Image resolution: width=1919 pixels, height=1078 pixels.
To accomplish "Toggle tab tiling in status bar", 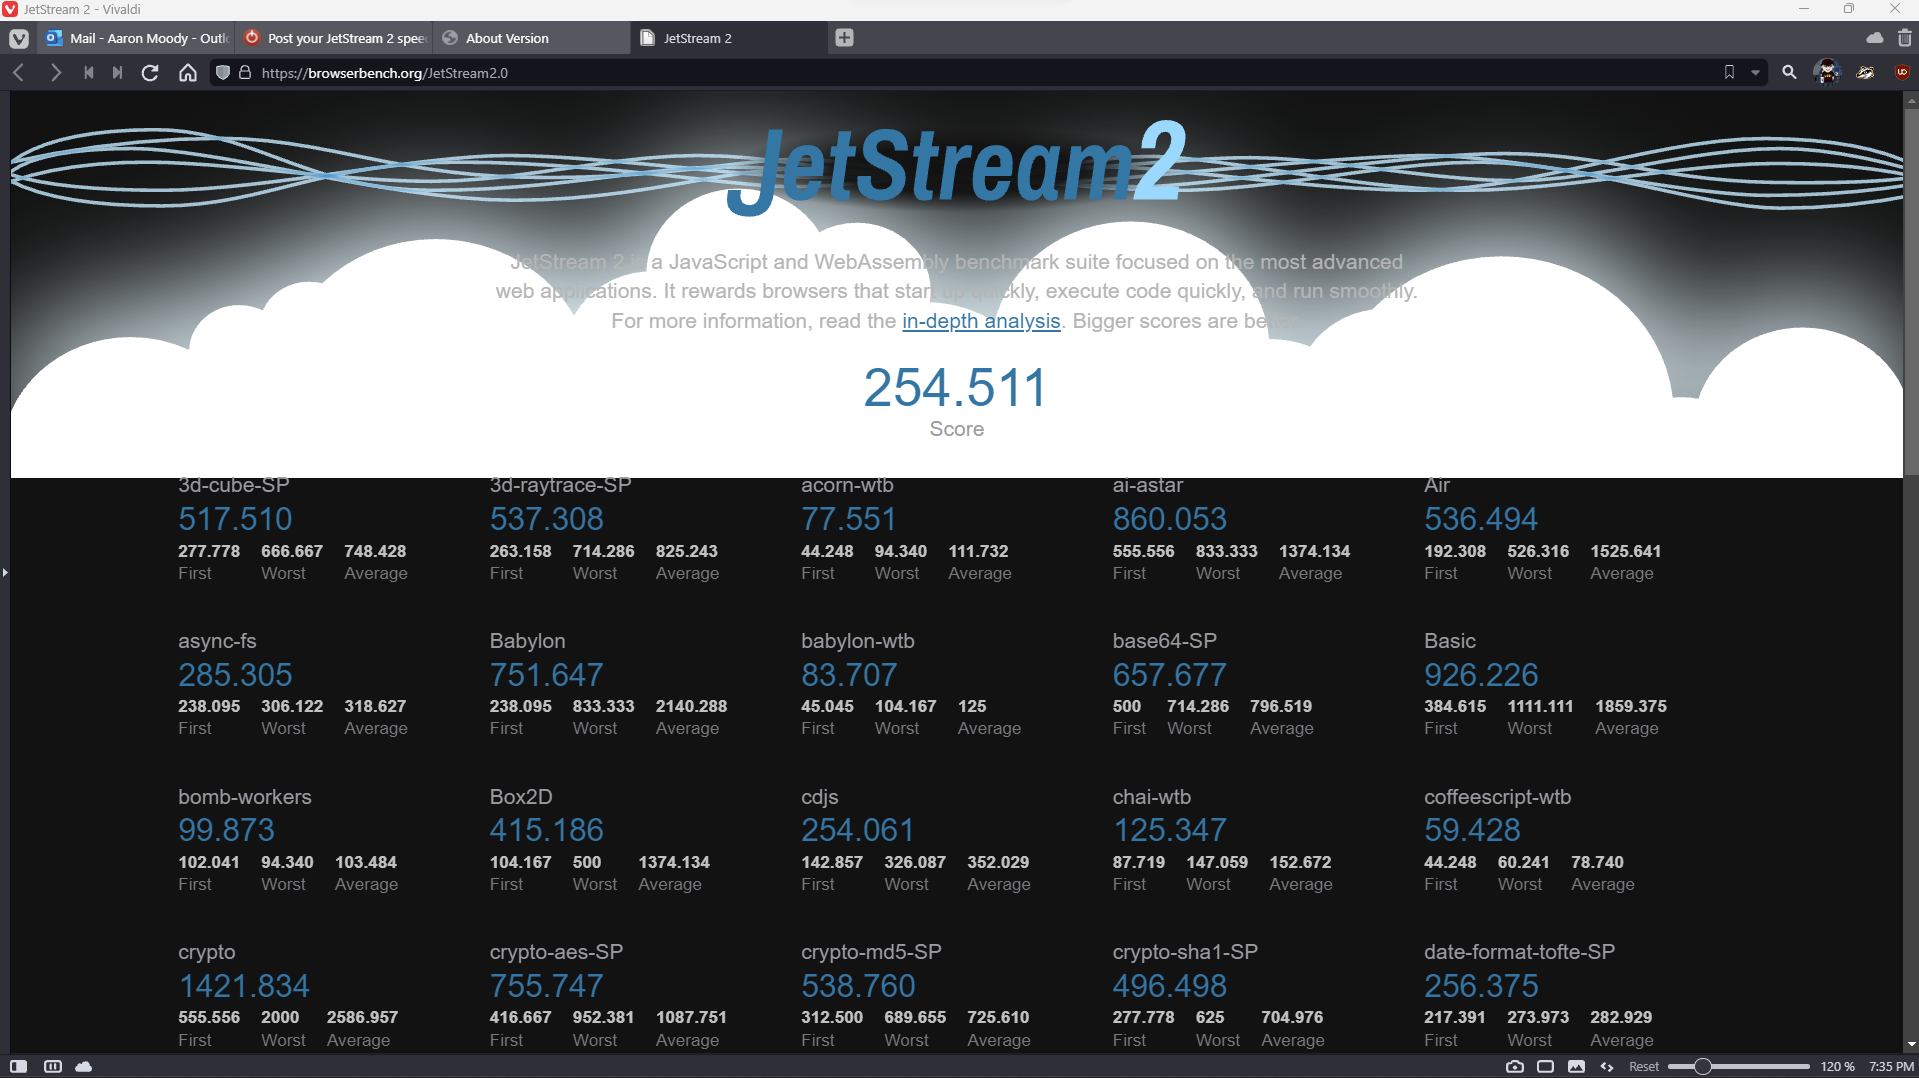I will coord(53,1066).
